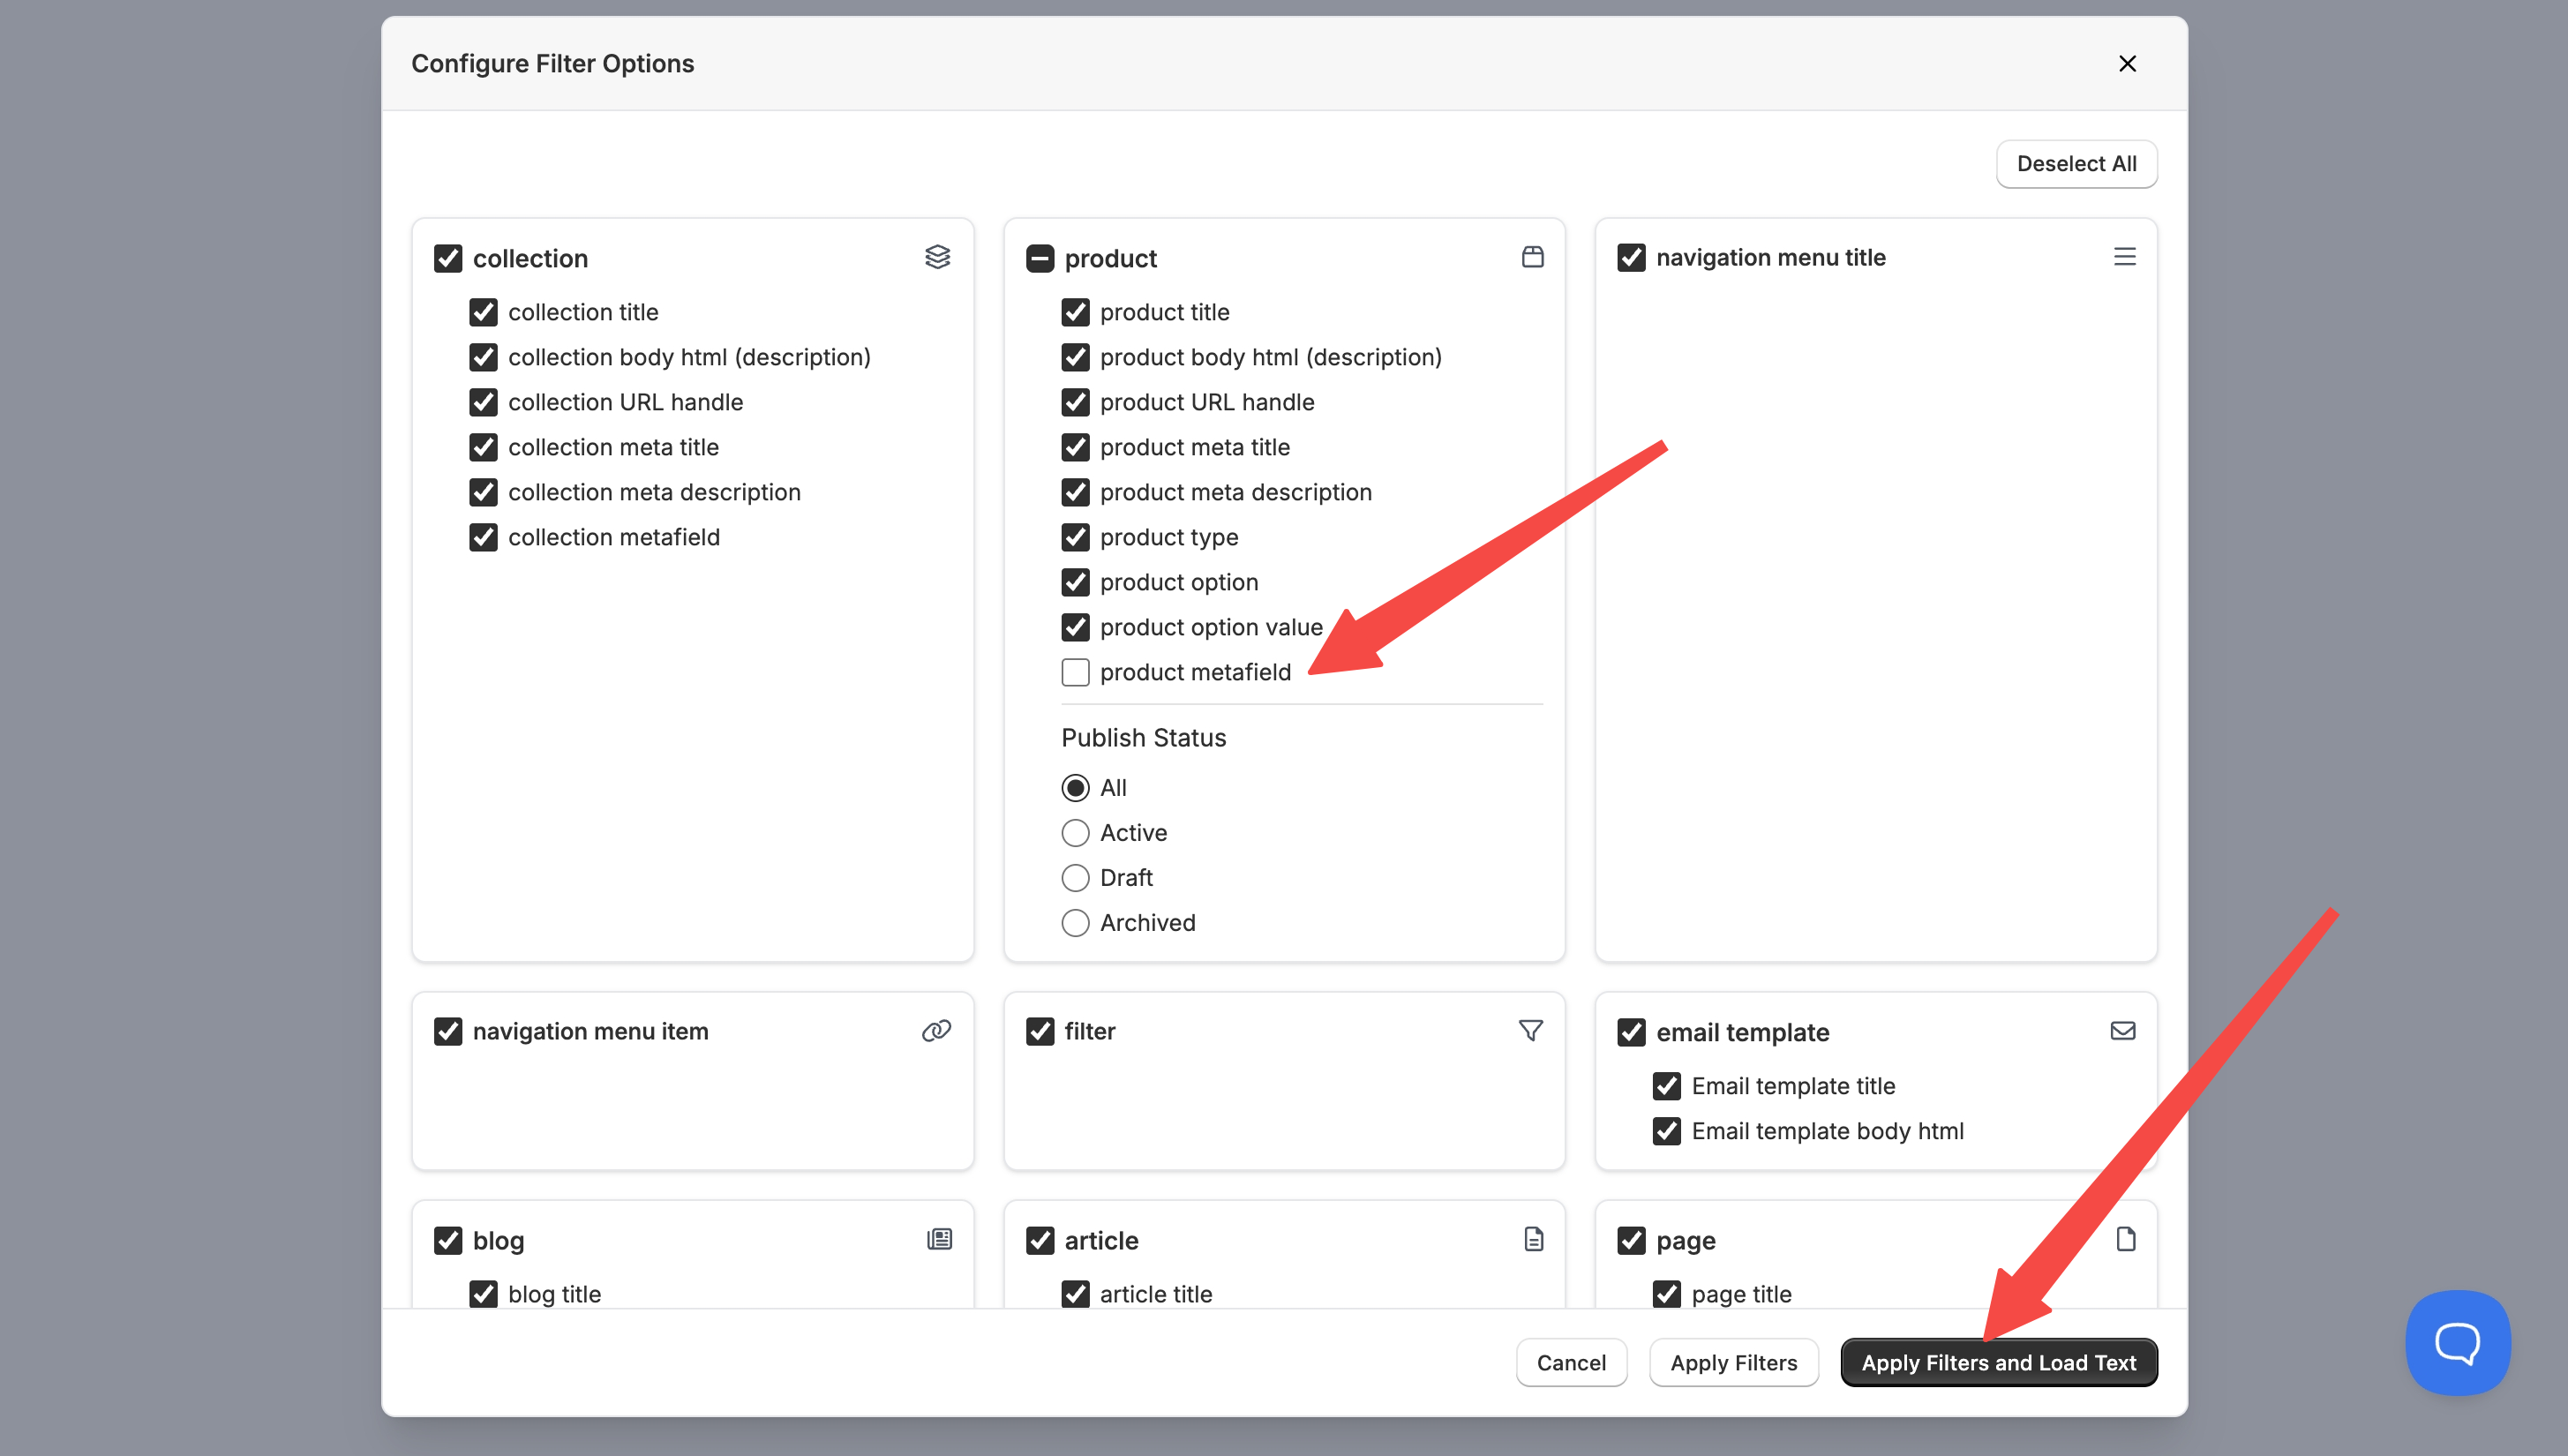Select the Active publish status
Screen dimensions: 2568x1456
pos(1075,833)
